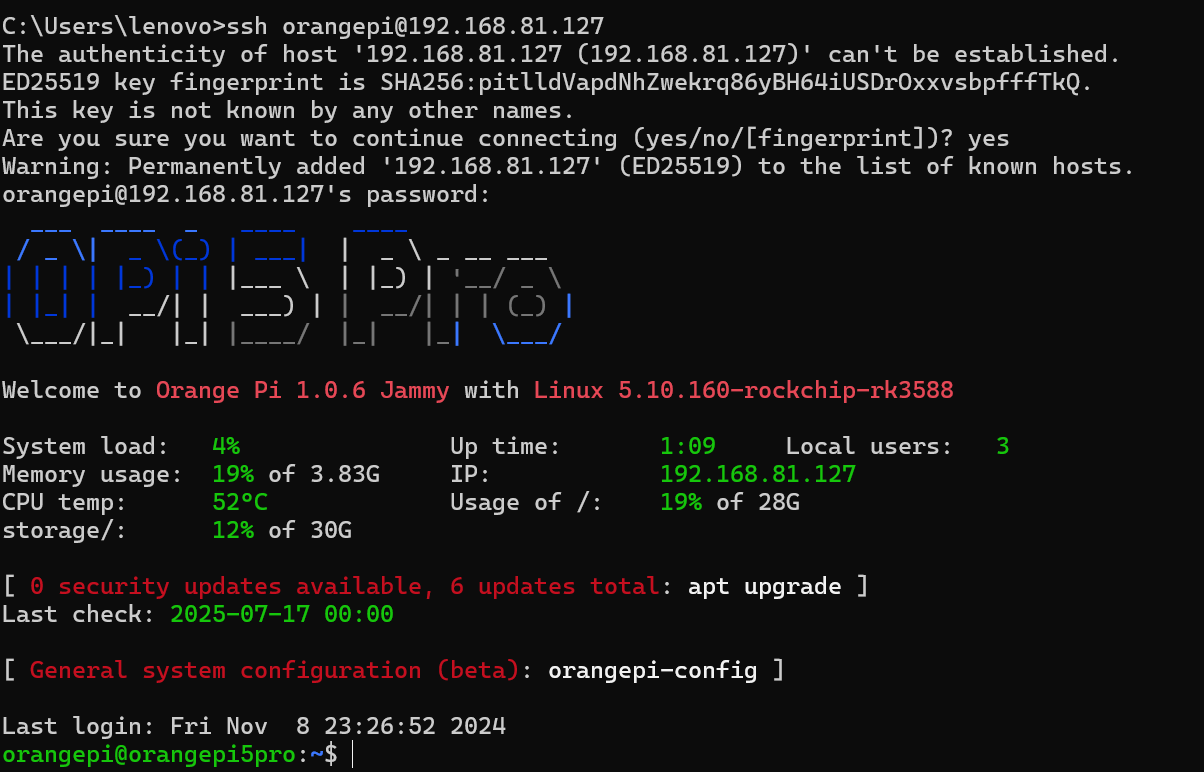Click Usage of / '19% of 28G'

click(730, 501)
